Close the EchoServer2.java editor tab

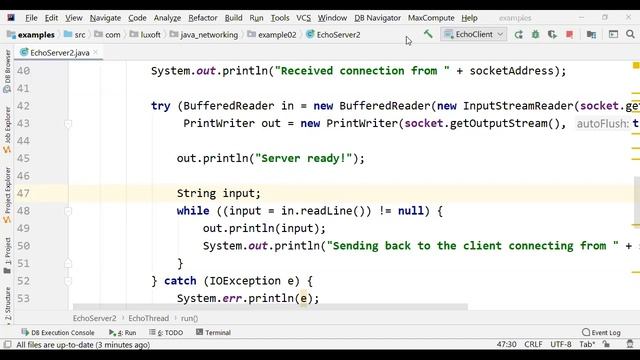pyautogui.click(x=95, y=52)
